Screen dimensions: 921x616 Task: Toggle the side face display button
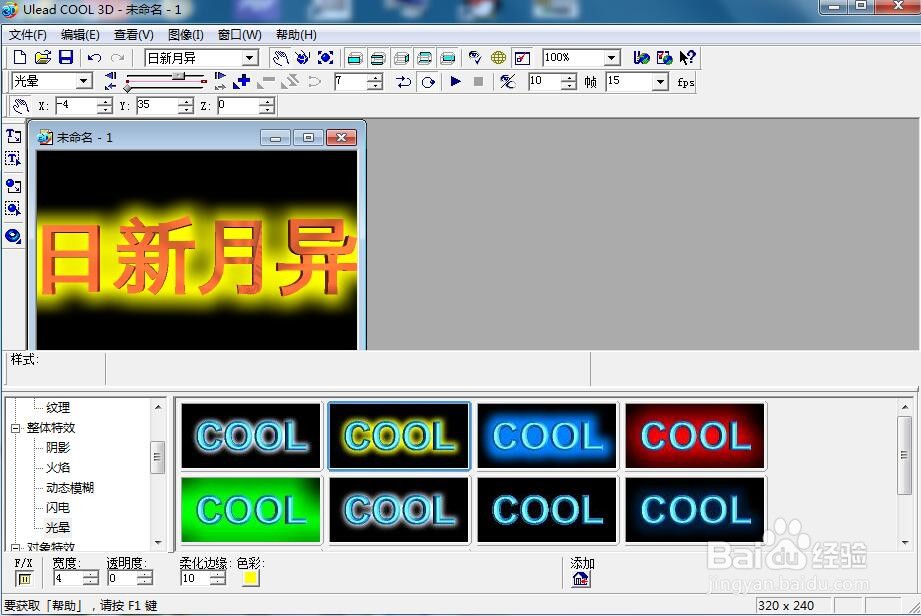pyautogui.click(x=401, y=58)
